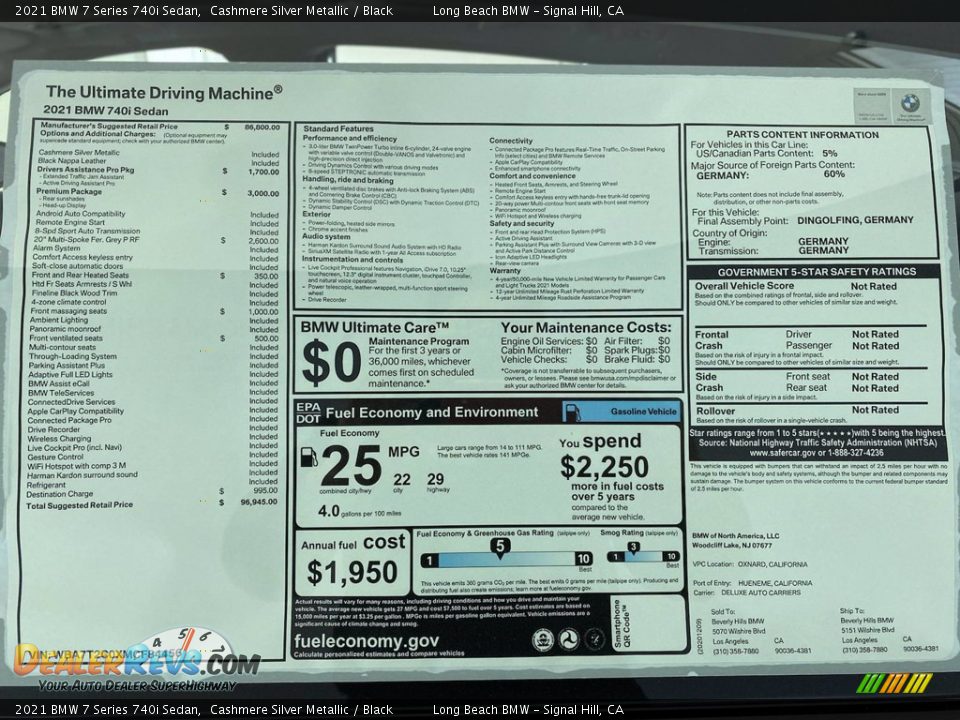Click the 25 combined MPG number
Image resolution: width=960 pixels, height=720 pixels.
coord(351,465)
